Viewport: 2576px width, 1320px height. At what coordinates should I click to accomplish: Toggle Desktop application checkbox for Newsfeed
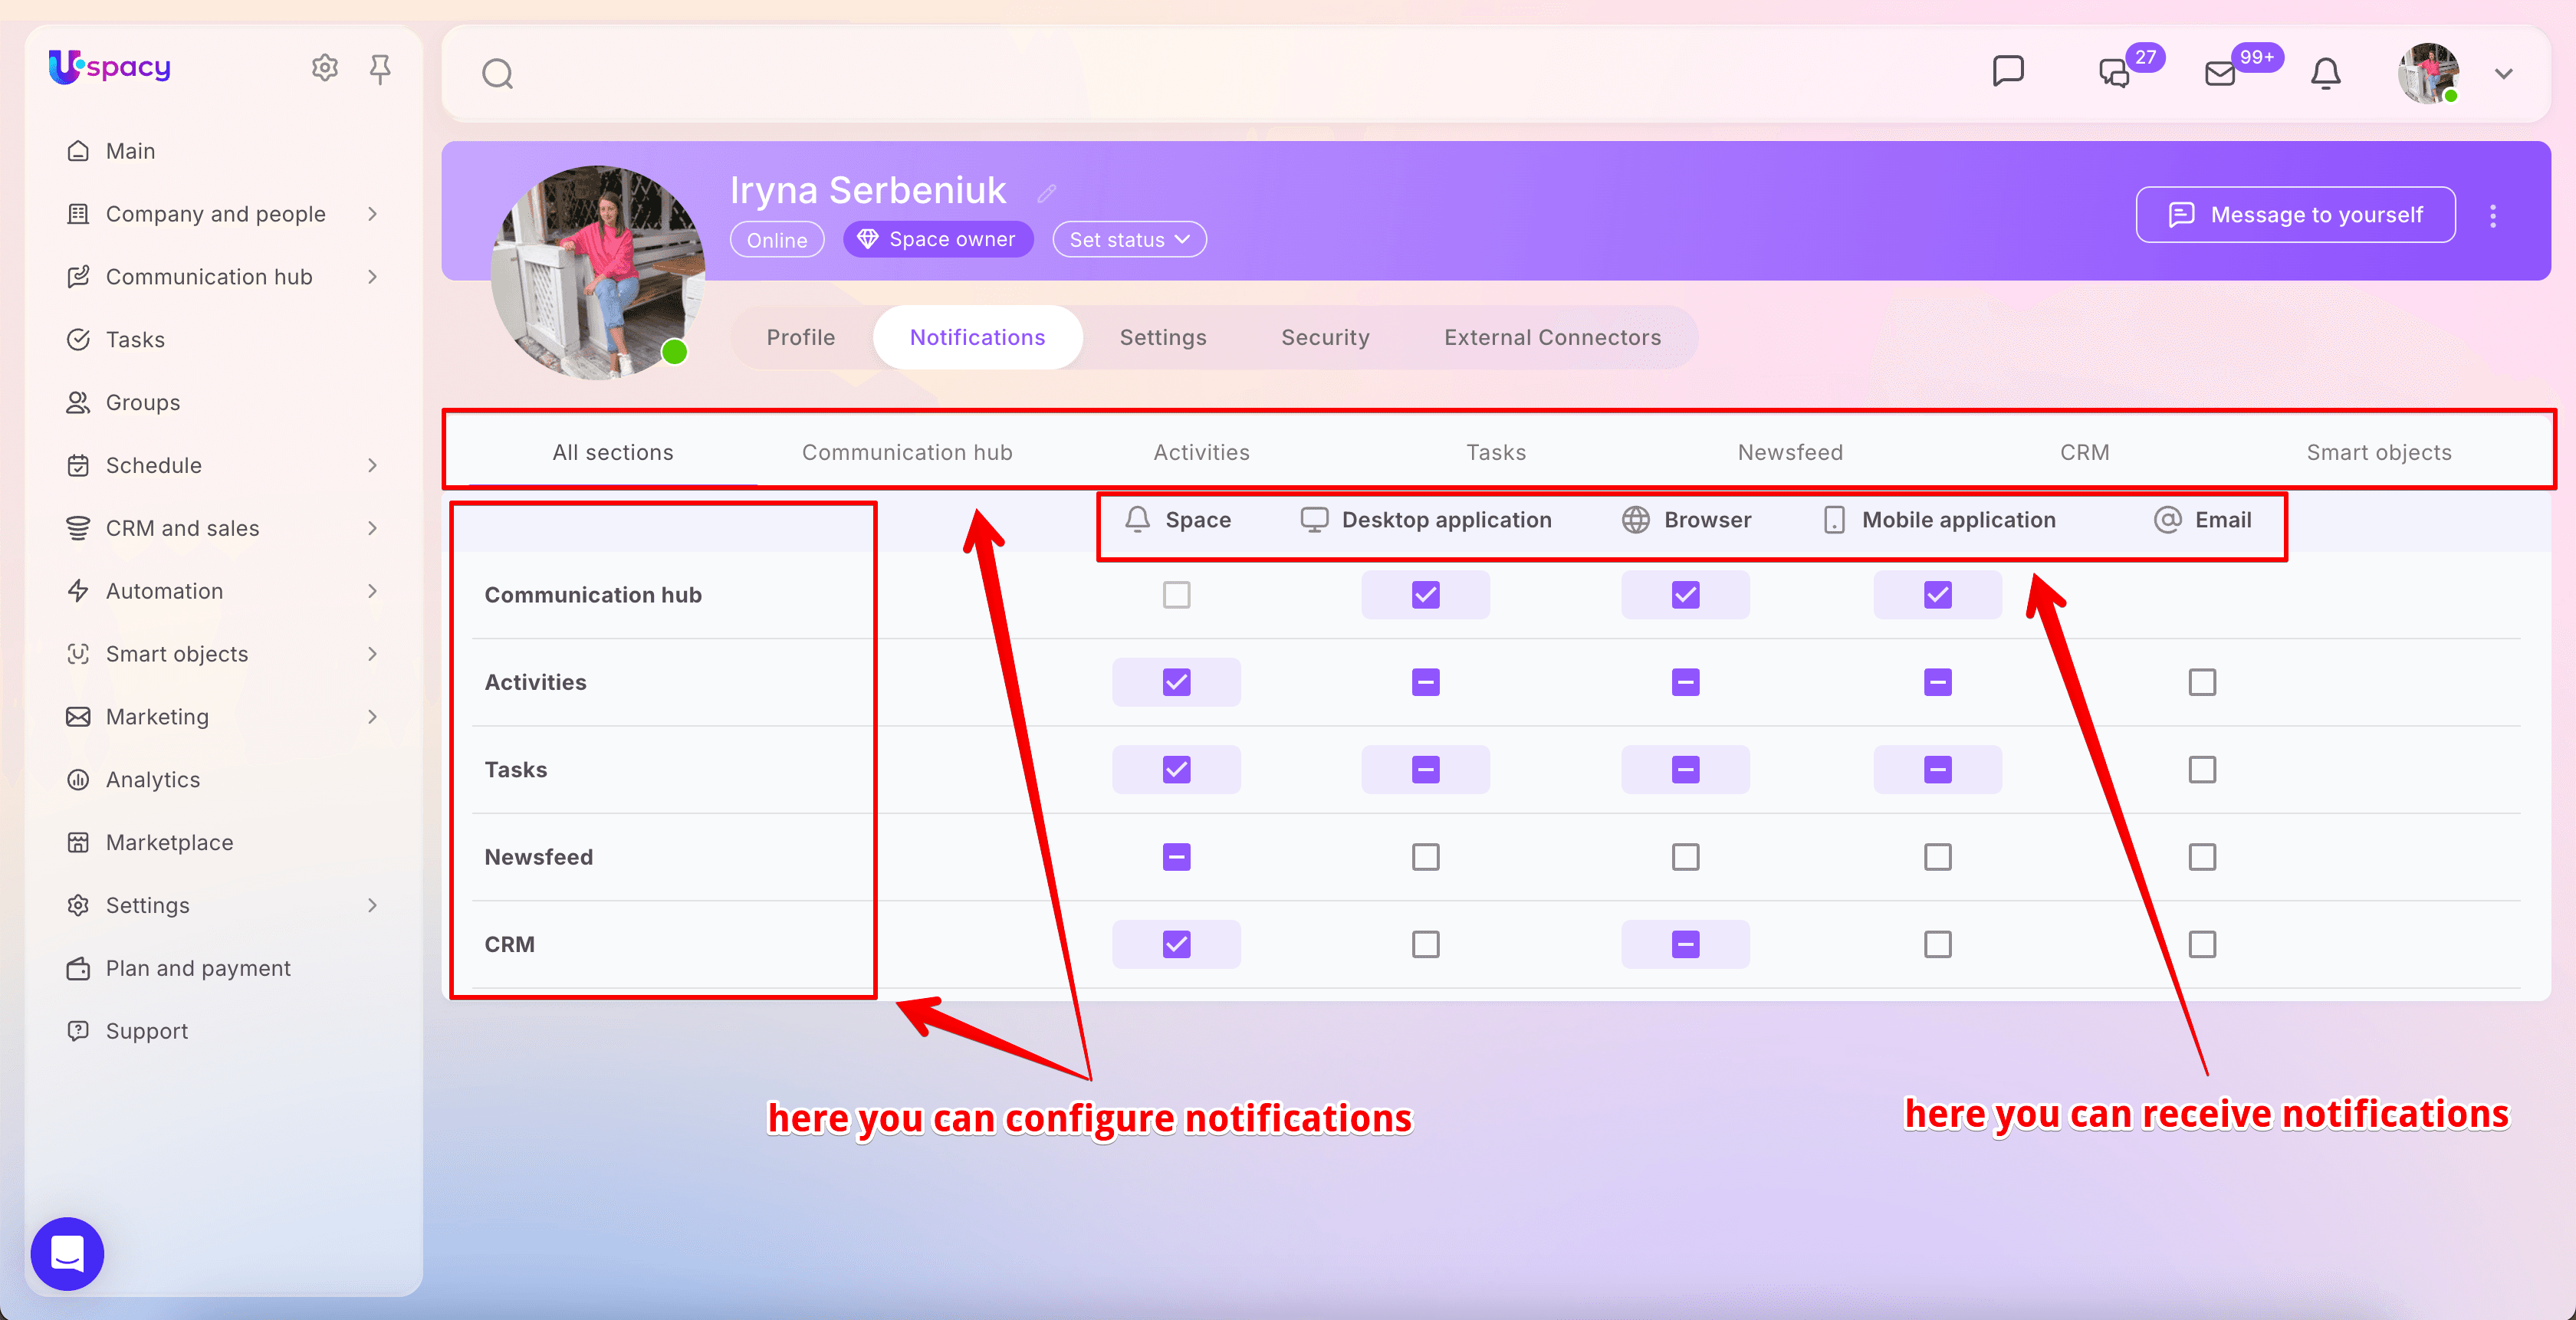click(x=1425, y=857)
